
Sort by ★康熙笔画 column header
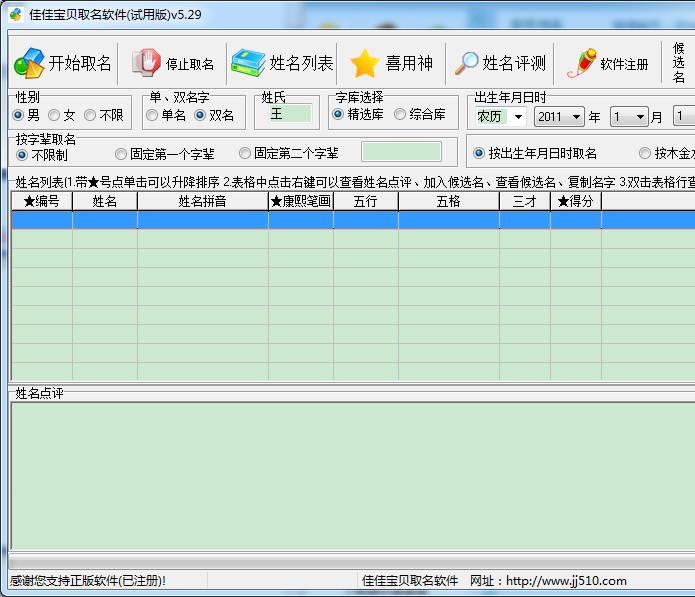pyautogui.click(x=300, y=201)
